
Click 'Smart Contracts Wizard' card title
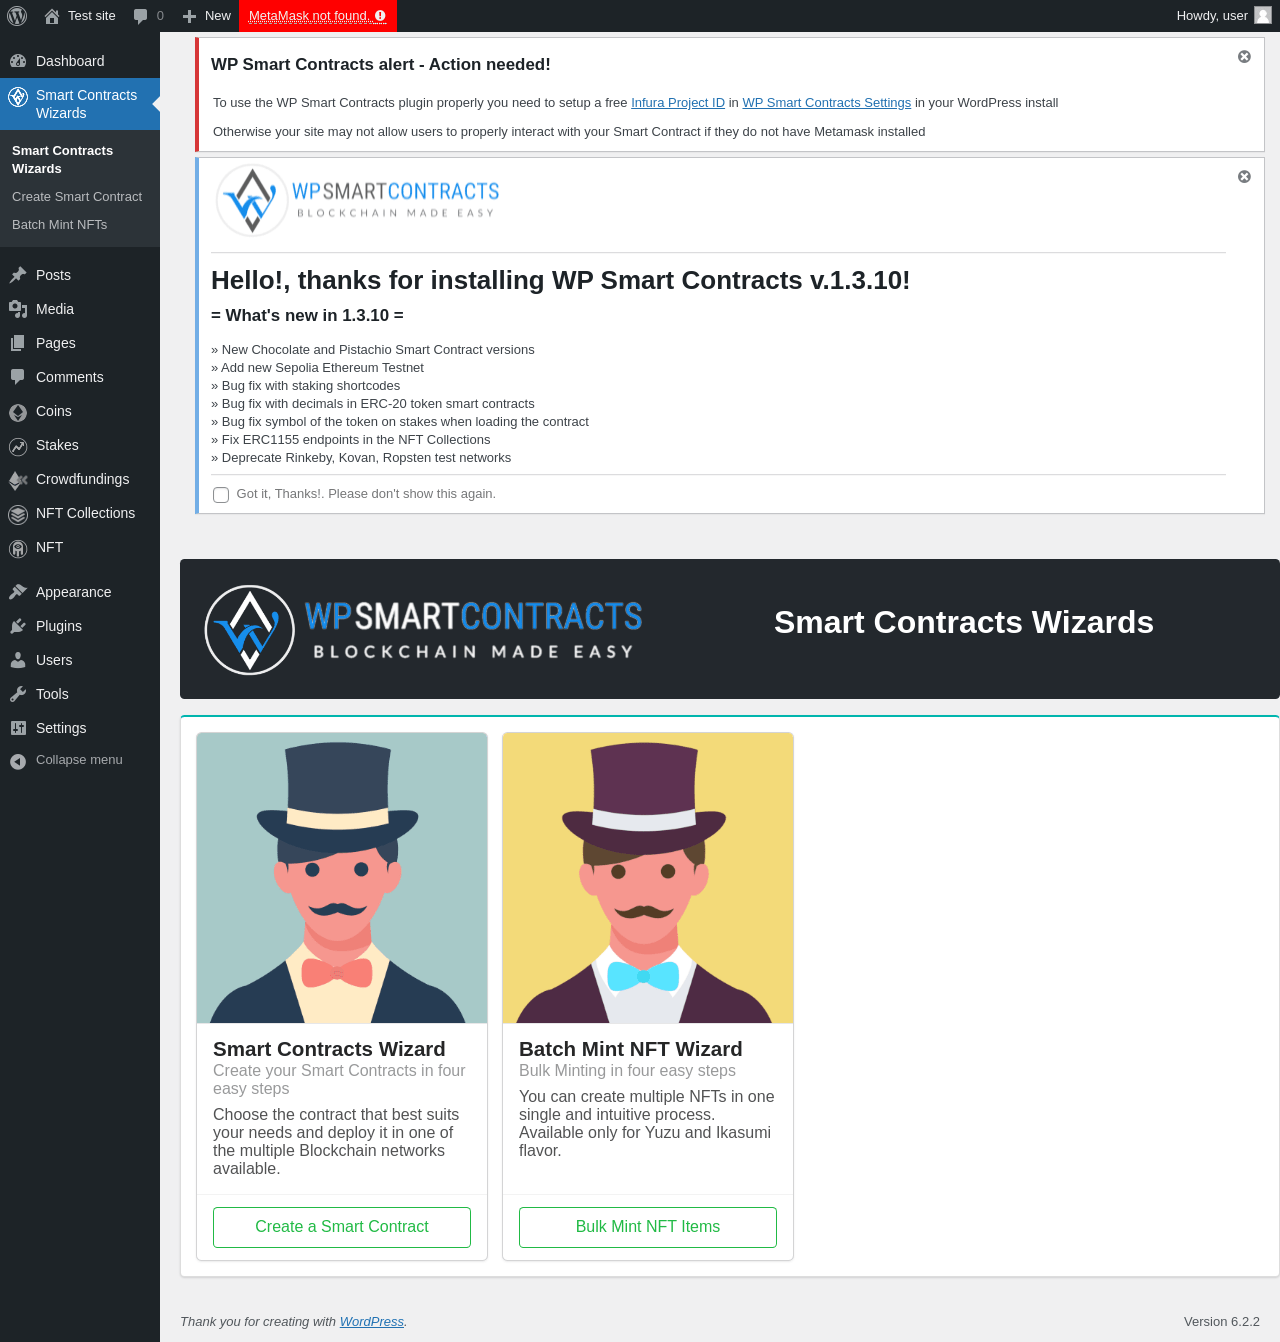pyautogui.click(x=329, y=1049)
